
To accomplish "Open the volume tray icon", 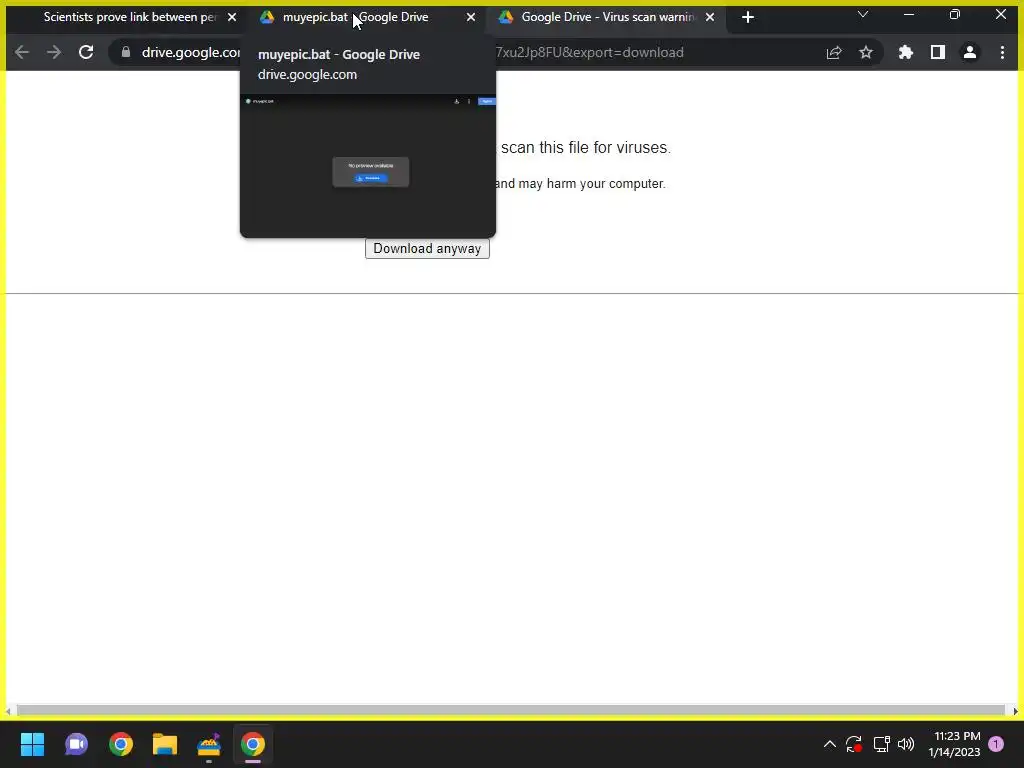I will pyautogui.click(x=906, y=744).
